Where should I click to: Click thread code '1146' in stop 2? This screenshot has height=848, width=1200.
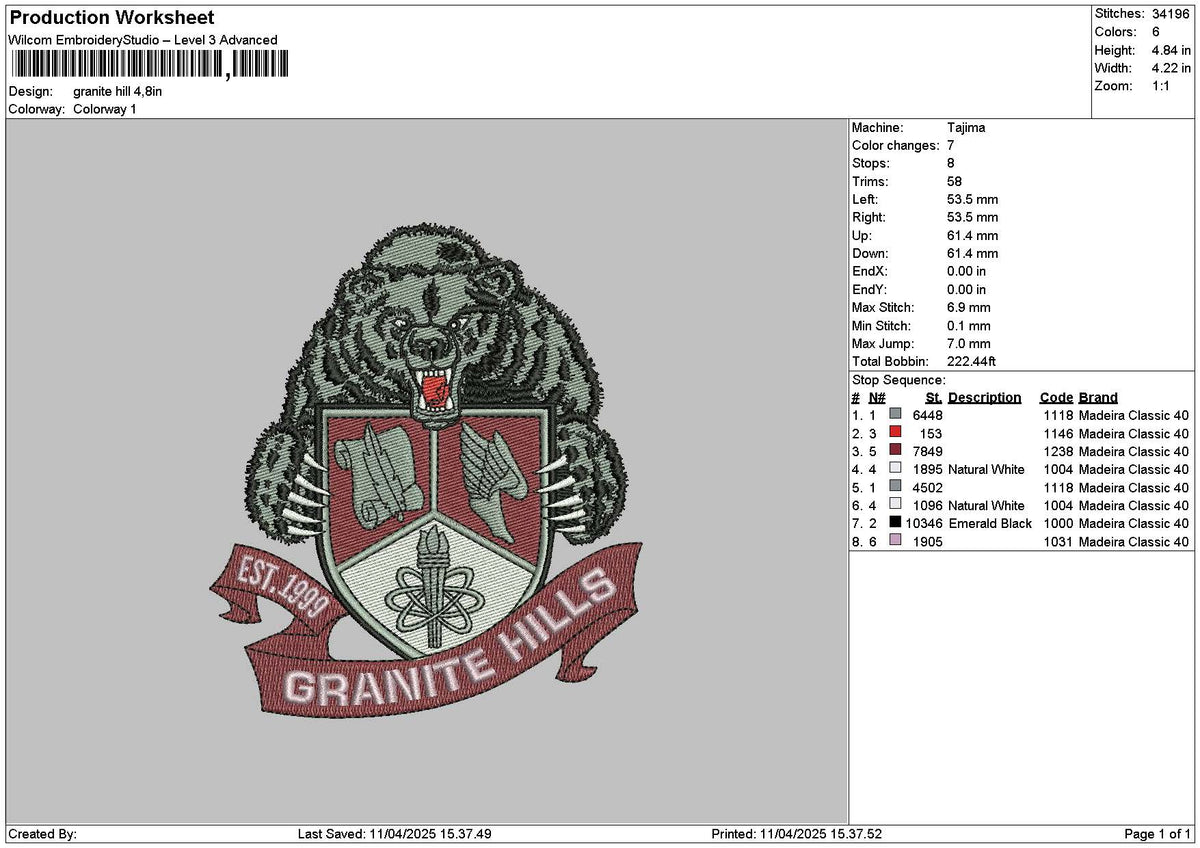point(1058,433)
